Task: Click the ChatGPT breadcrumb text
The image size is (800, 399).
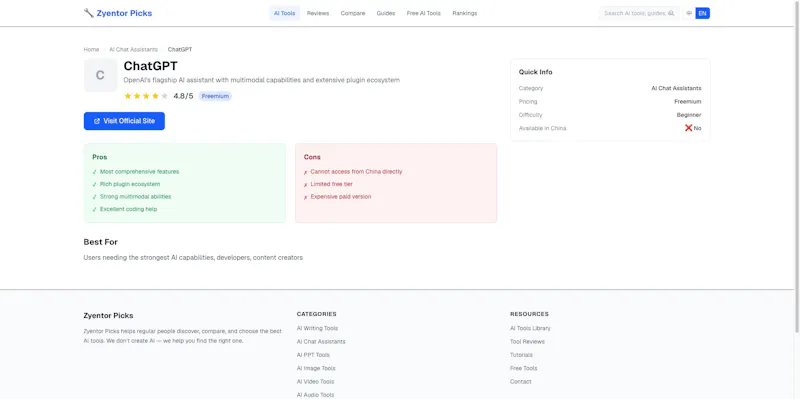Action: point(180,49)
